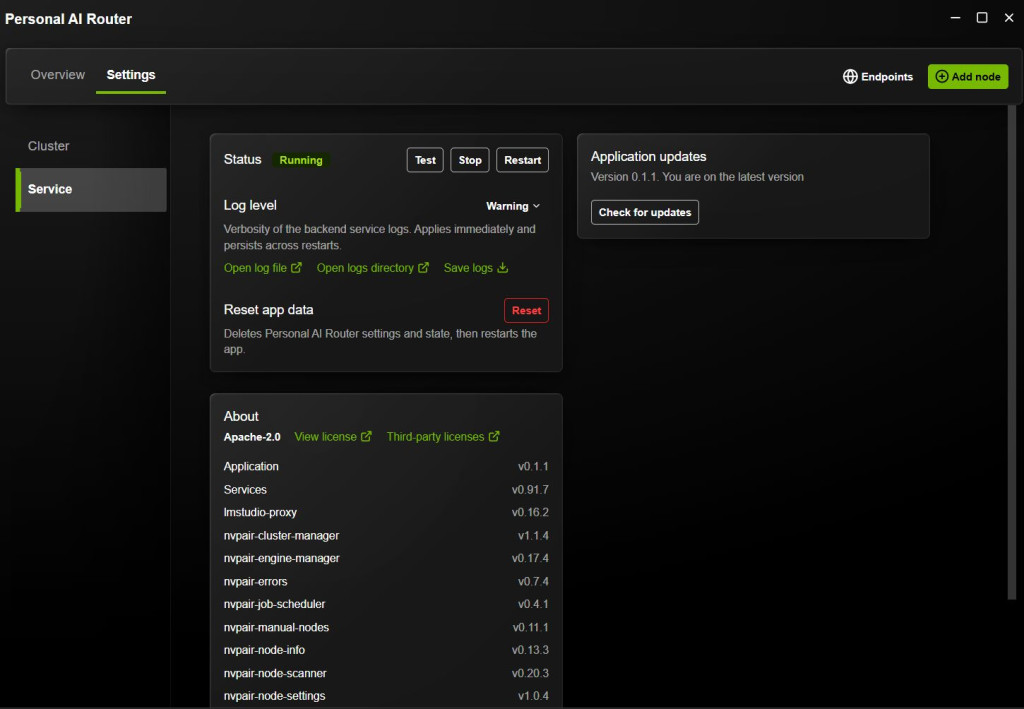
Task: Click the nvpair-node-settings row
Action: tap(386, 696)
